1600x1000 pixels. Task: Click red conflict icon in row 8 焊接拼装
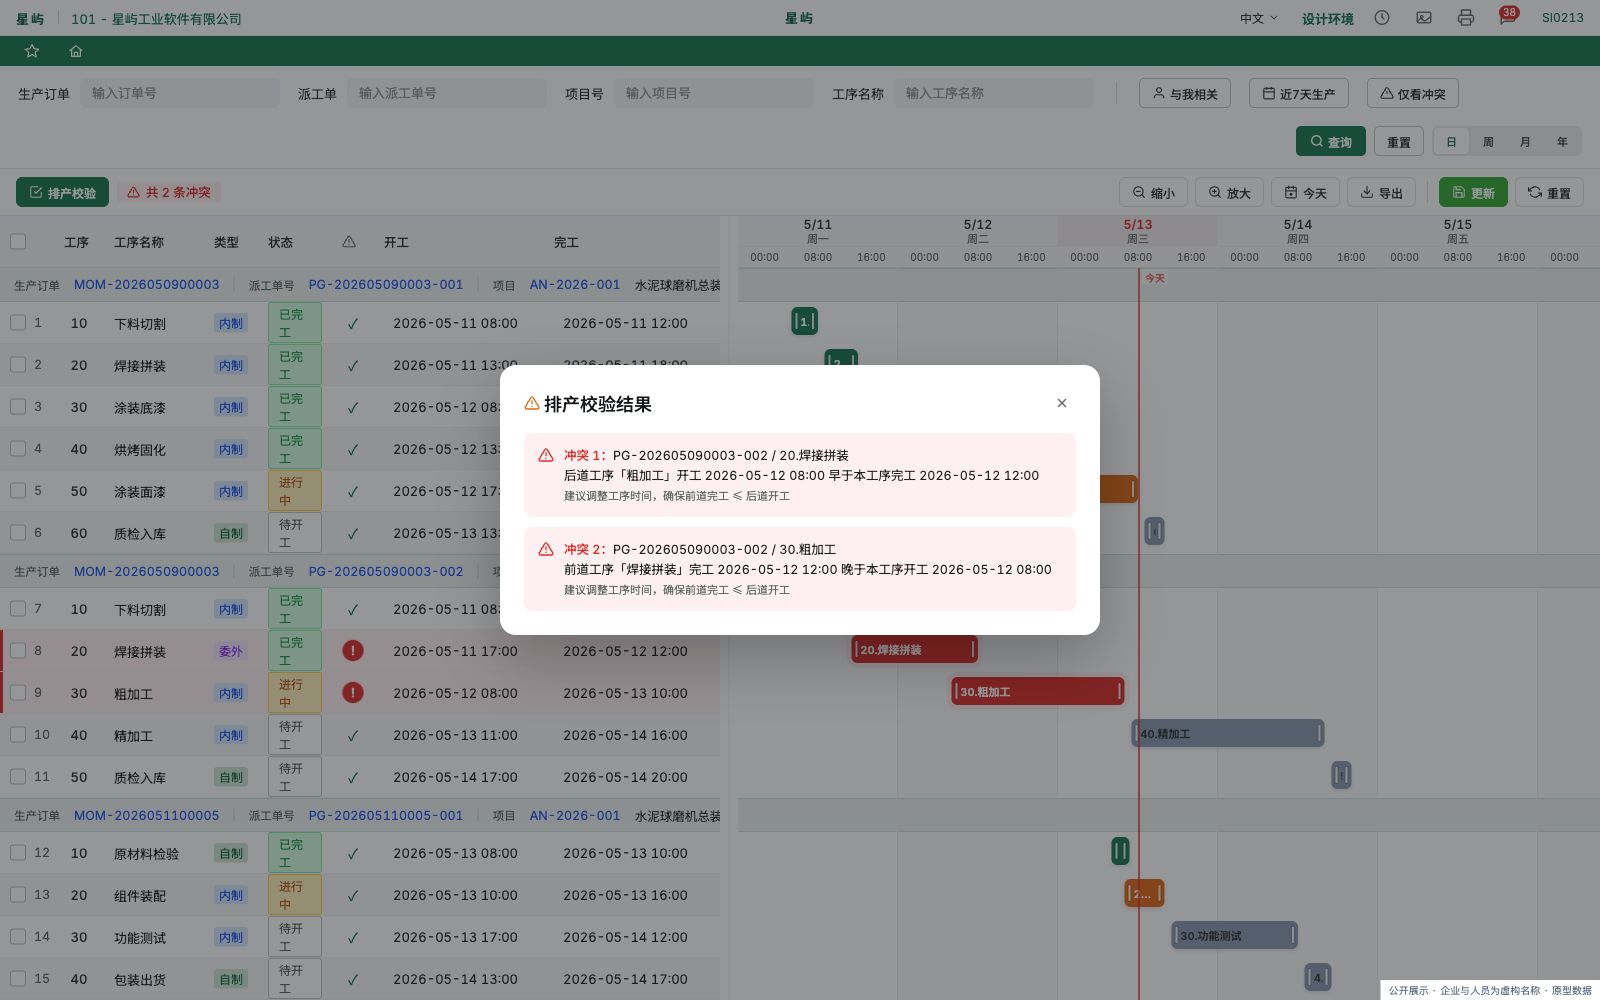point(353,650)
